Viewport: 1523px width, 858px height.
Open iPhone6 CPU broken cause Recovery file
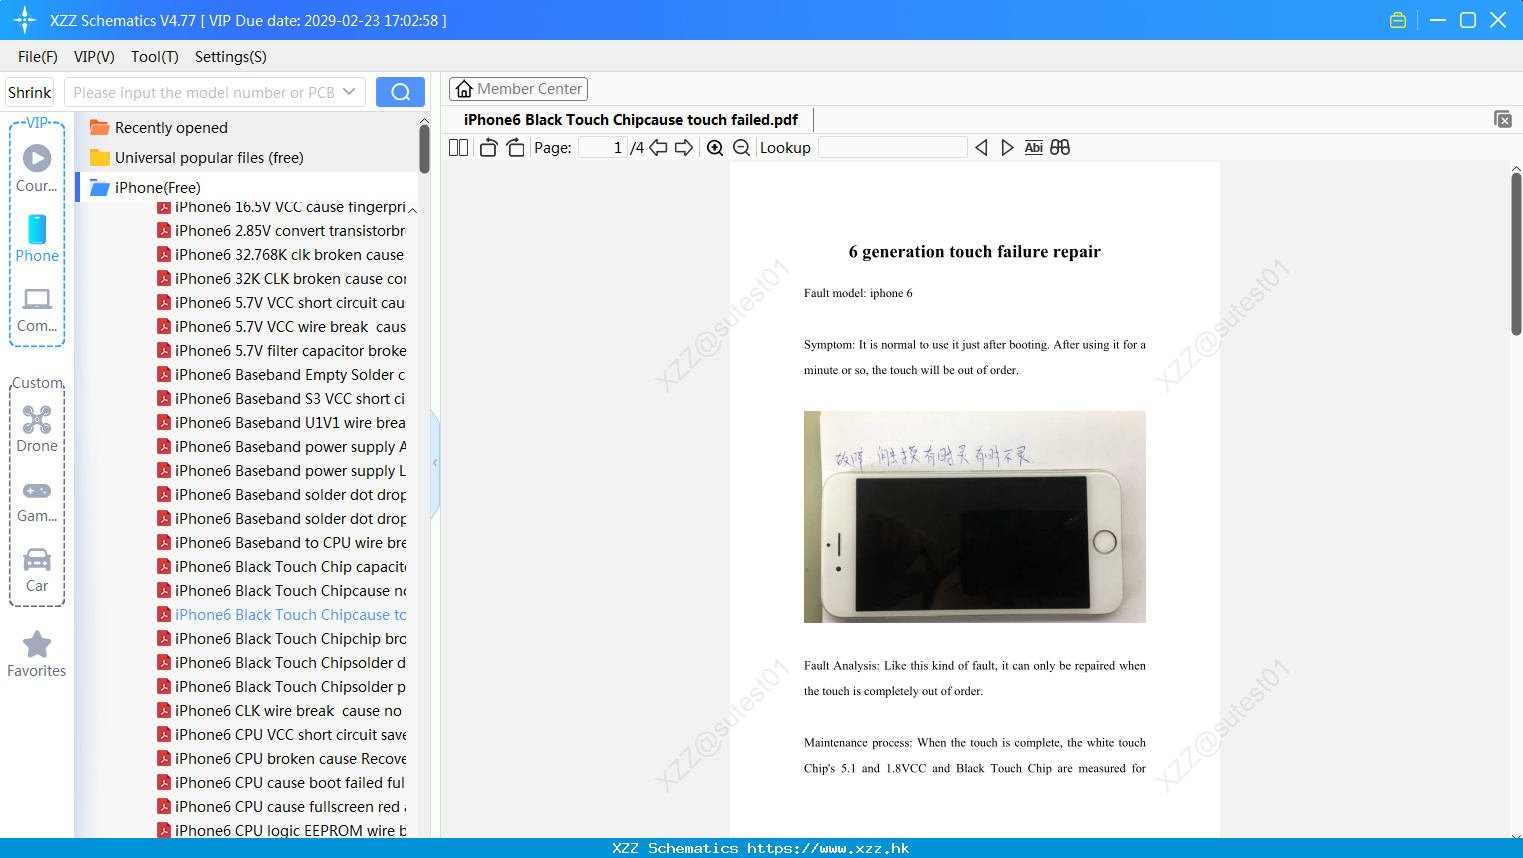[282, 759]
